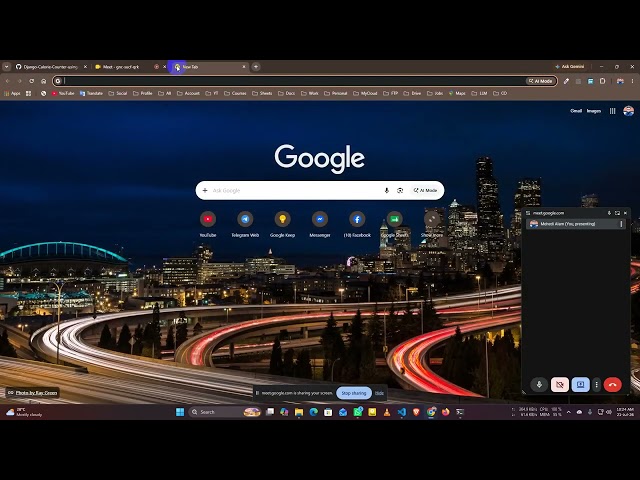End the Meet call with red hang-up button
Image resolution: width=640 pixels, height=480 pixels.
[612, 384]
